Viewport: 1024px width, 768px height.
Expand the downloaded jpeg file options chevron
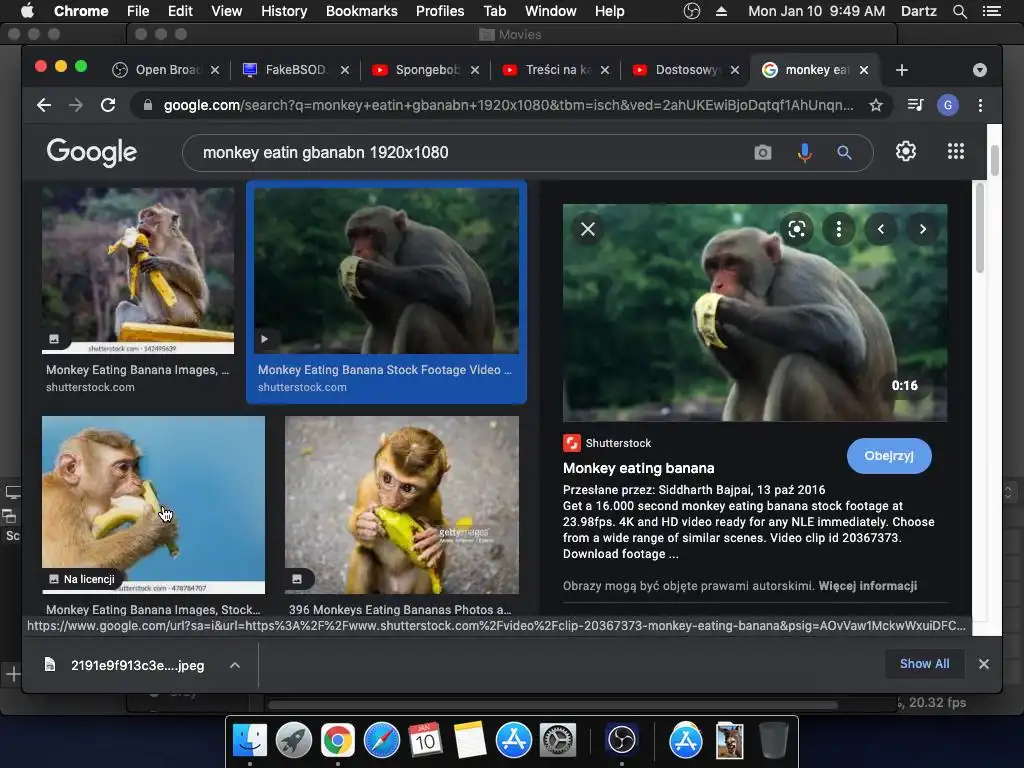point(235,665)
